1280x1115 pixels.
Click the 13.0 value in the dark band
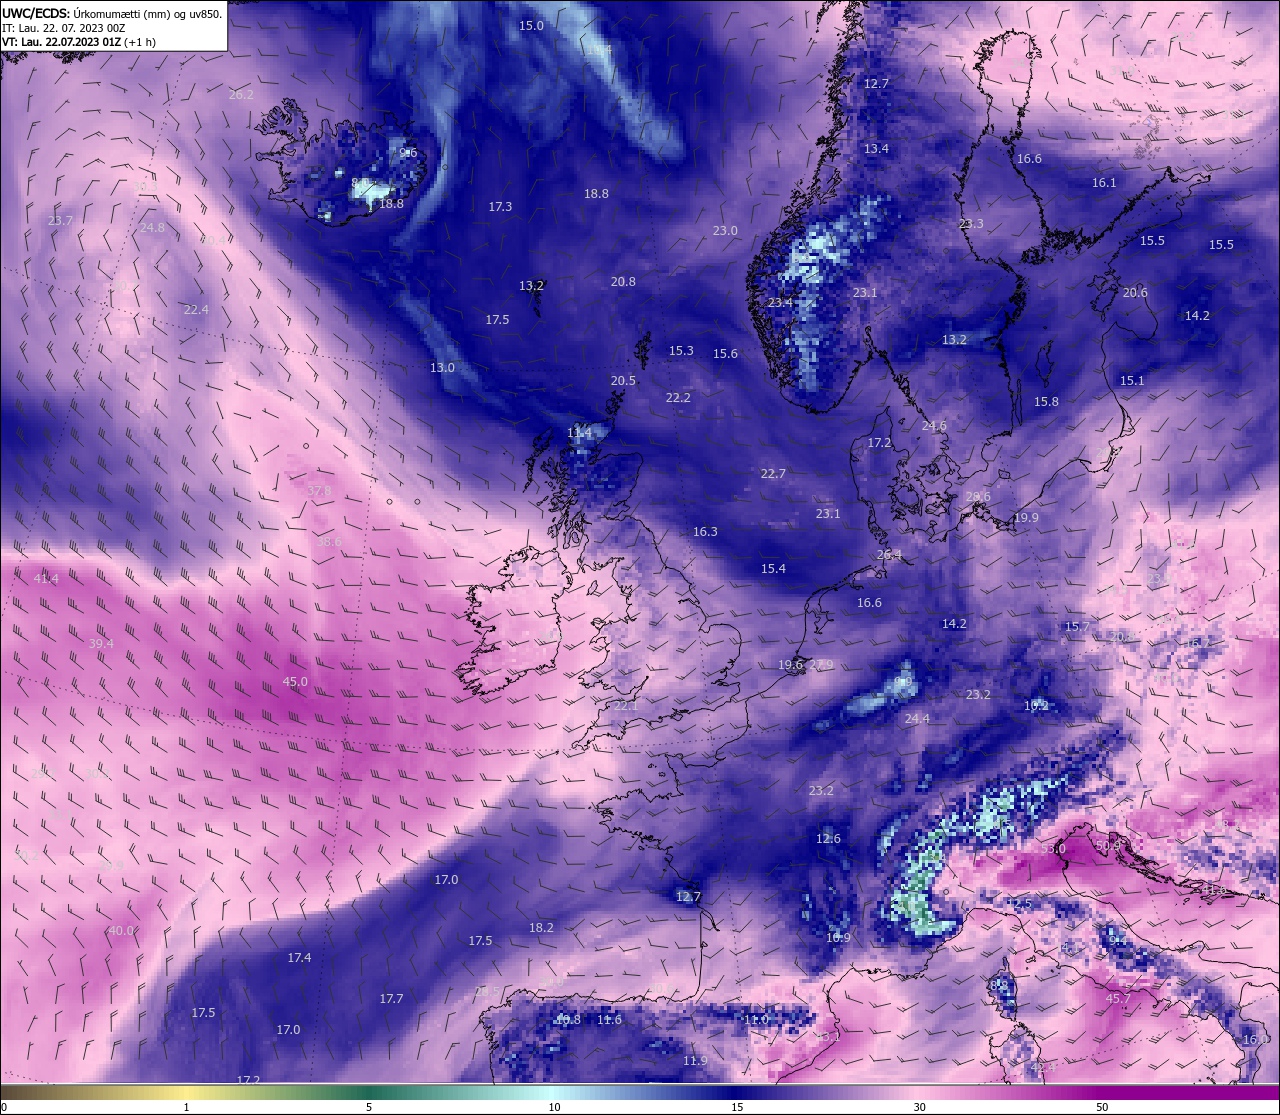tap(442, 368)
